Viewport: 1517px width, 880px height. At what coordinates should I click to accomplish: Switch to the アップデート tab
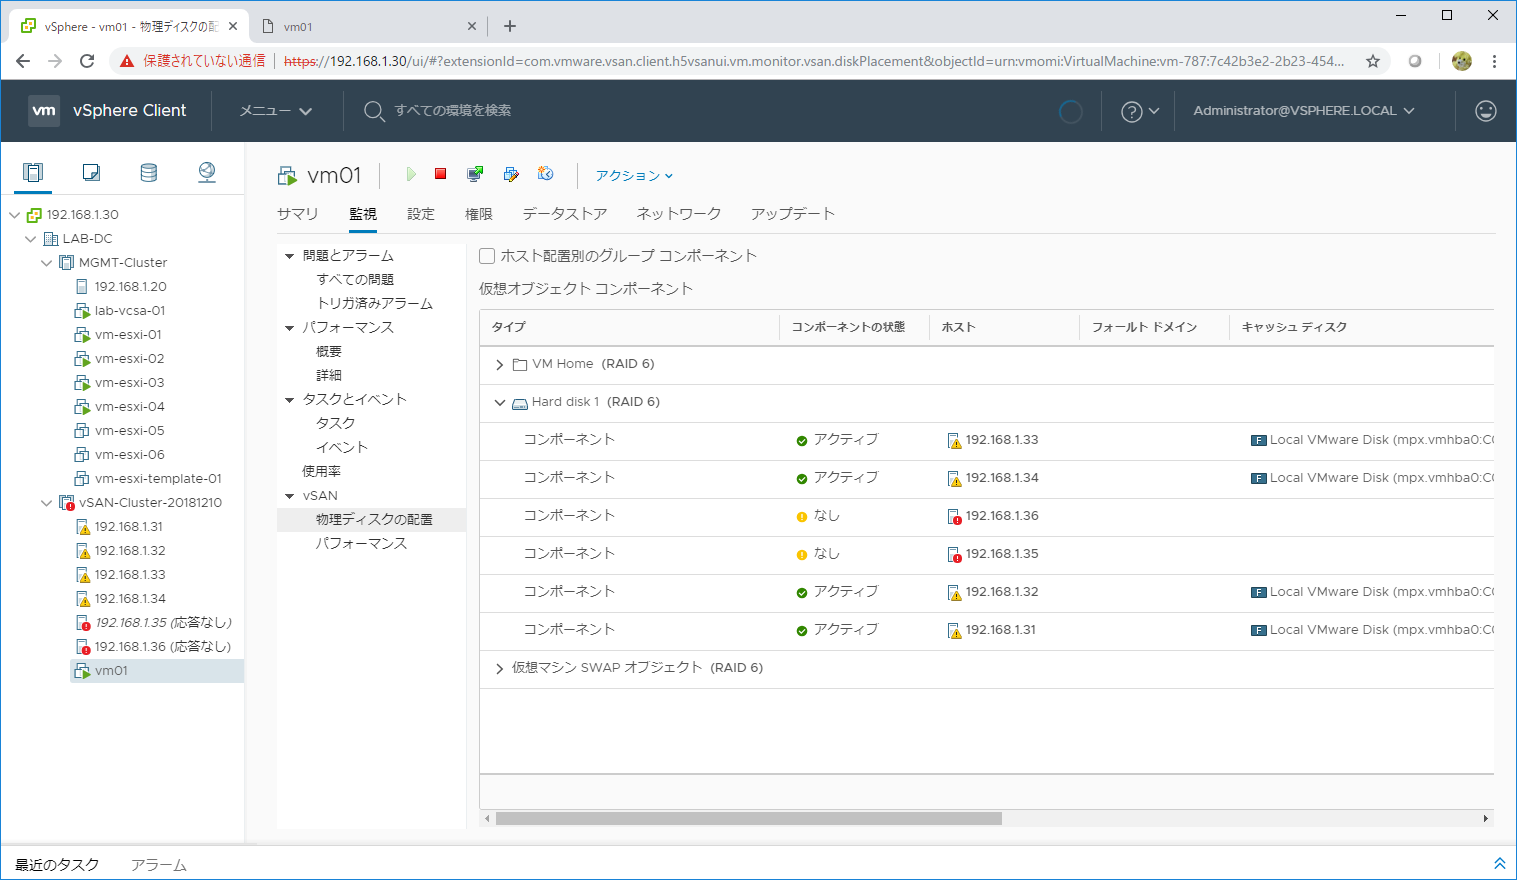[x=793, y=214]
